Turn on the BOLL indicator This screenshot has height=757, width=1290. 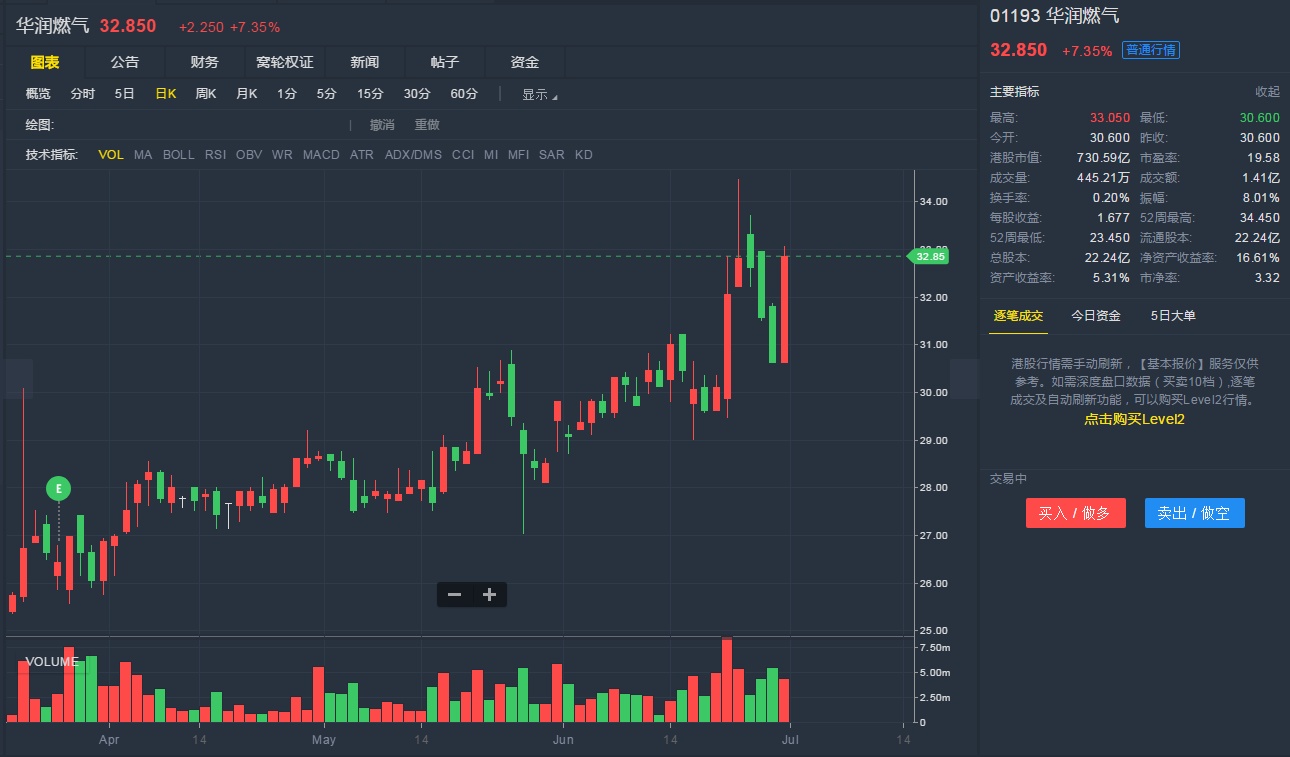178,155
